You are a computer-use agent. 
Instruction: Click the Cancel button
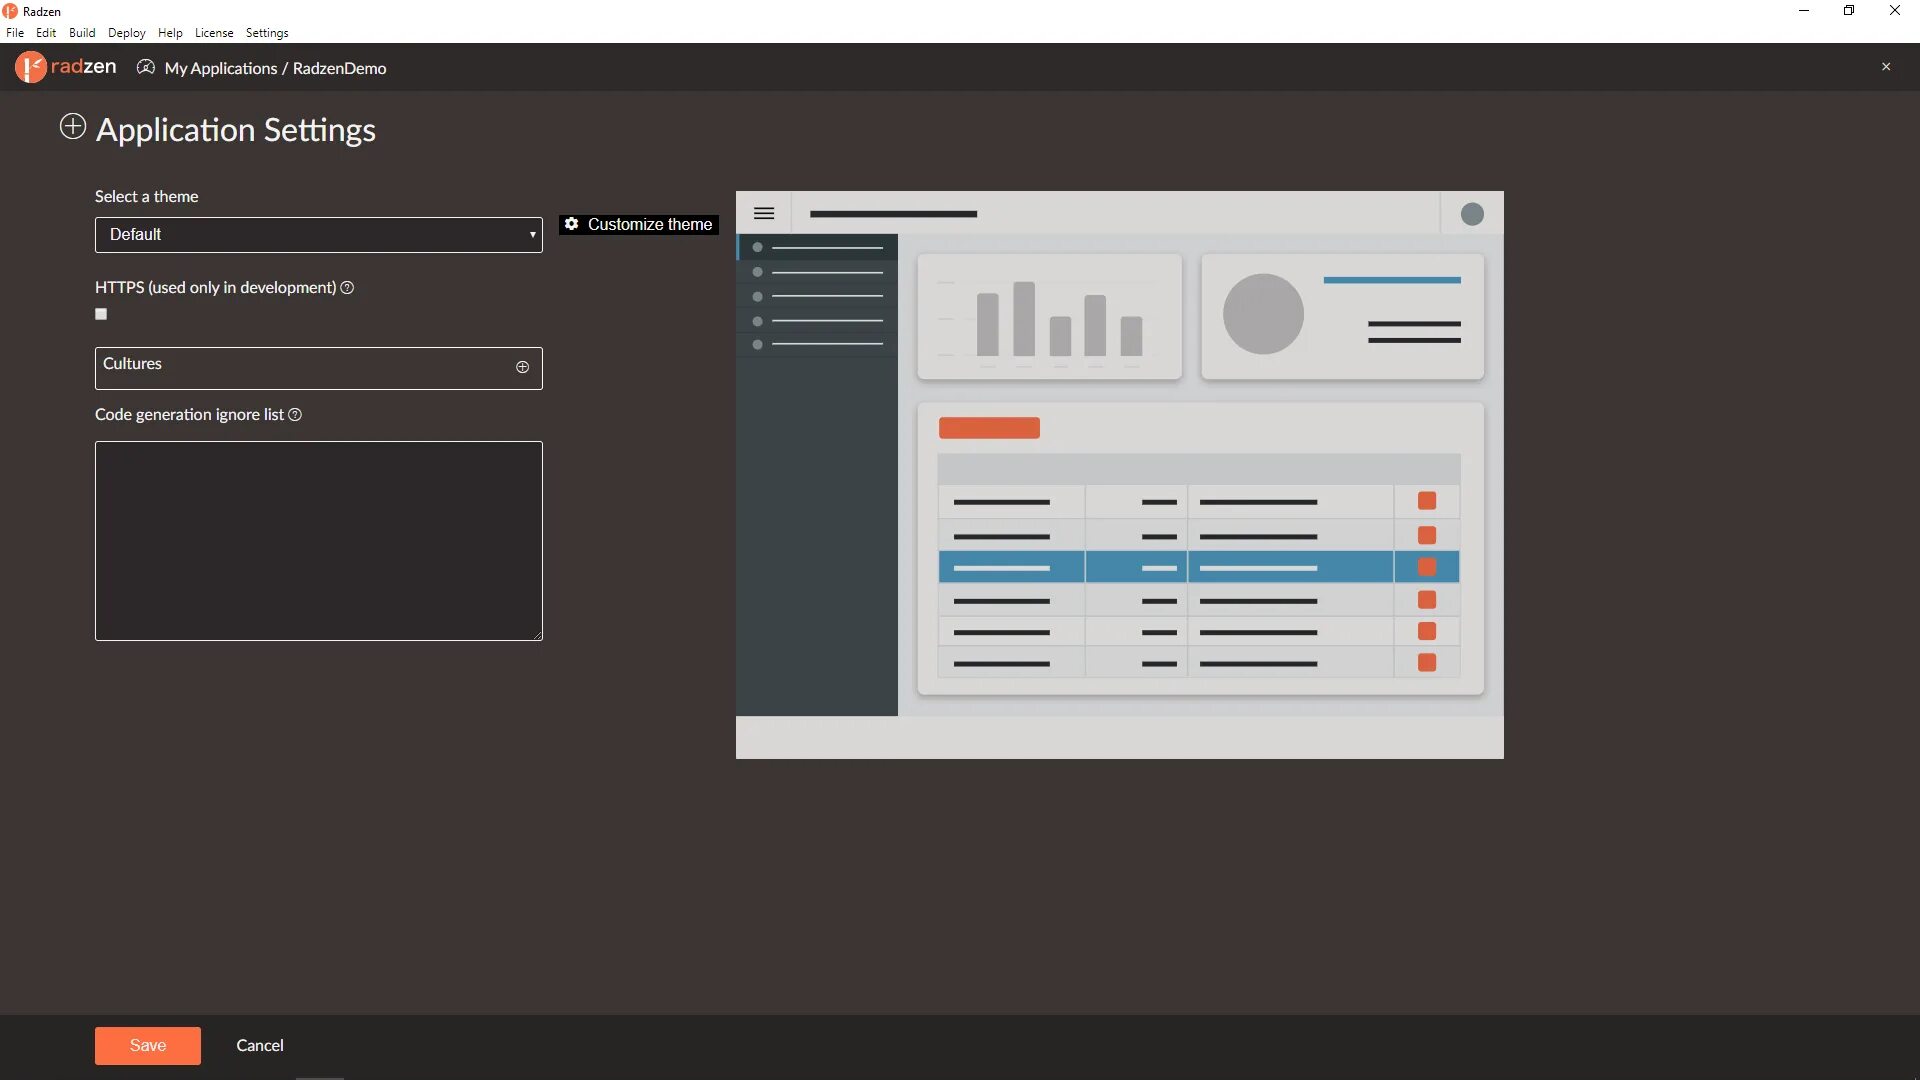tap(260, 1045)
